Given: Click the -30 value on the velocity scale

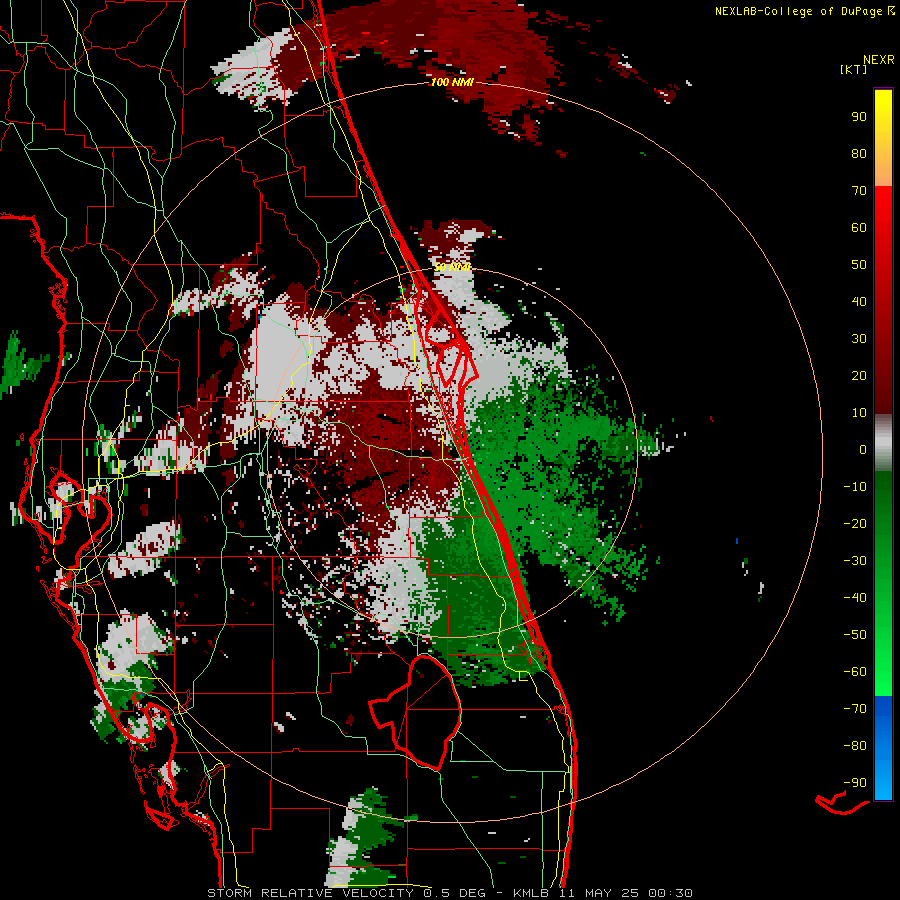Looking at the screenshot, I should 855,561.
